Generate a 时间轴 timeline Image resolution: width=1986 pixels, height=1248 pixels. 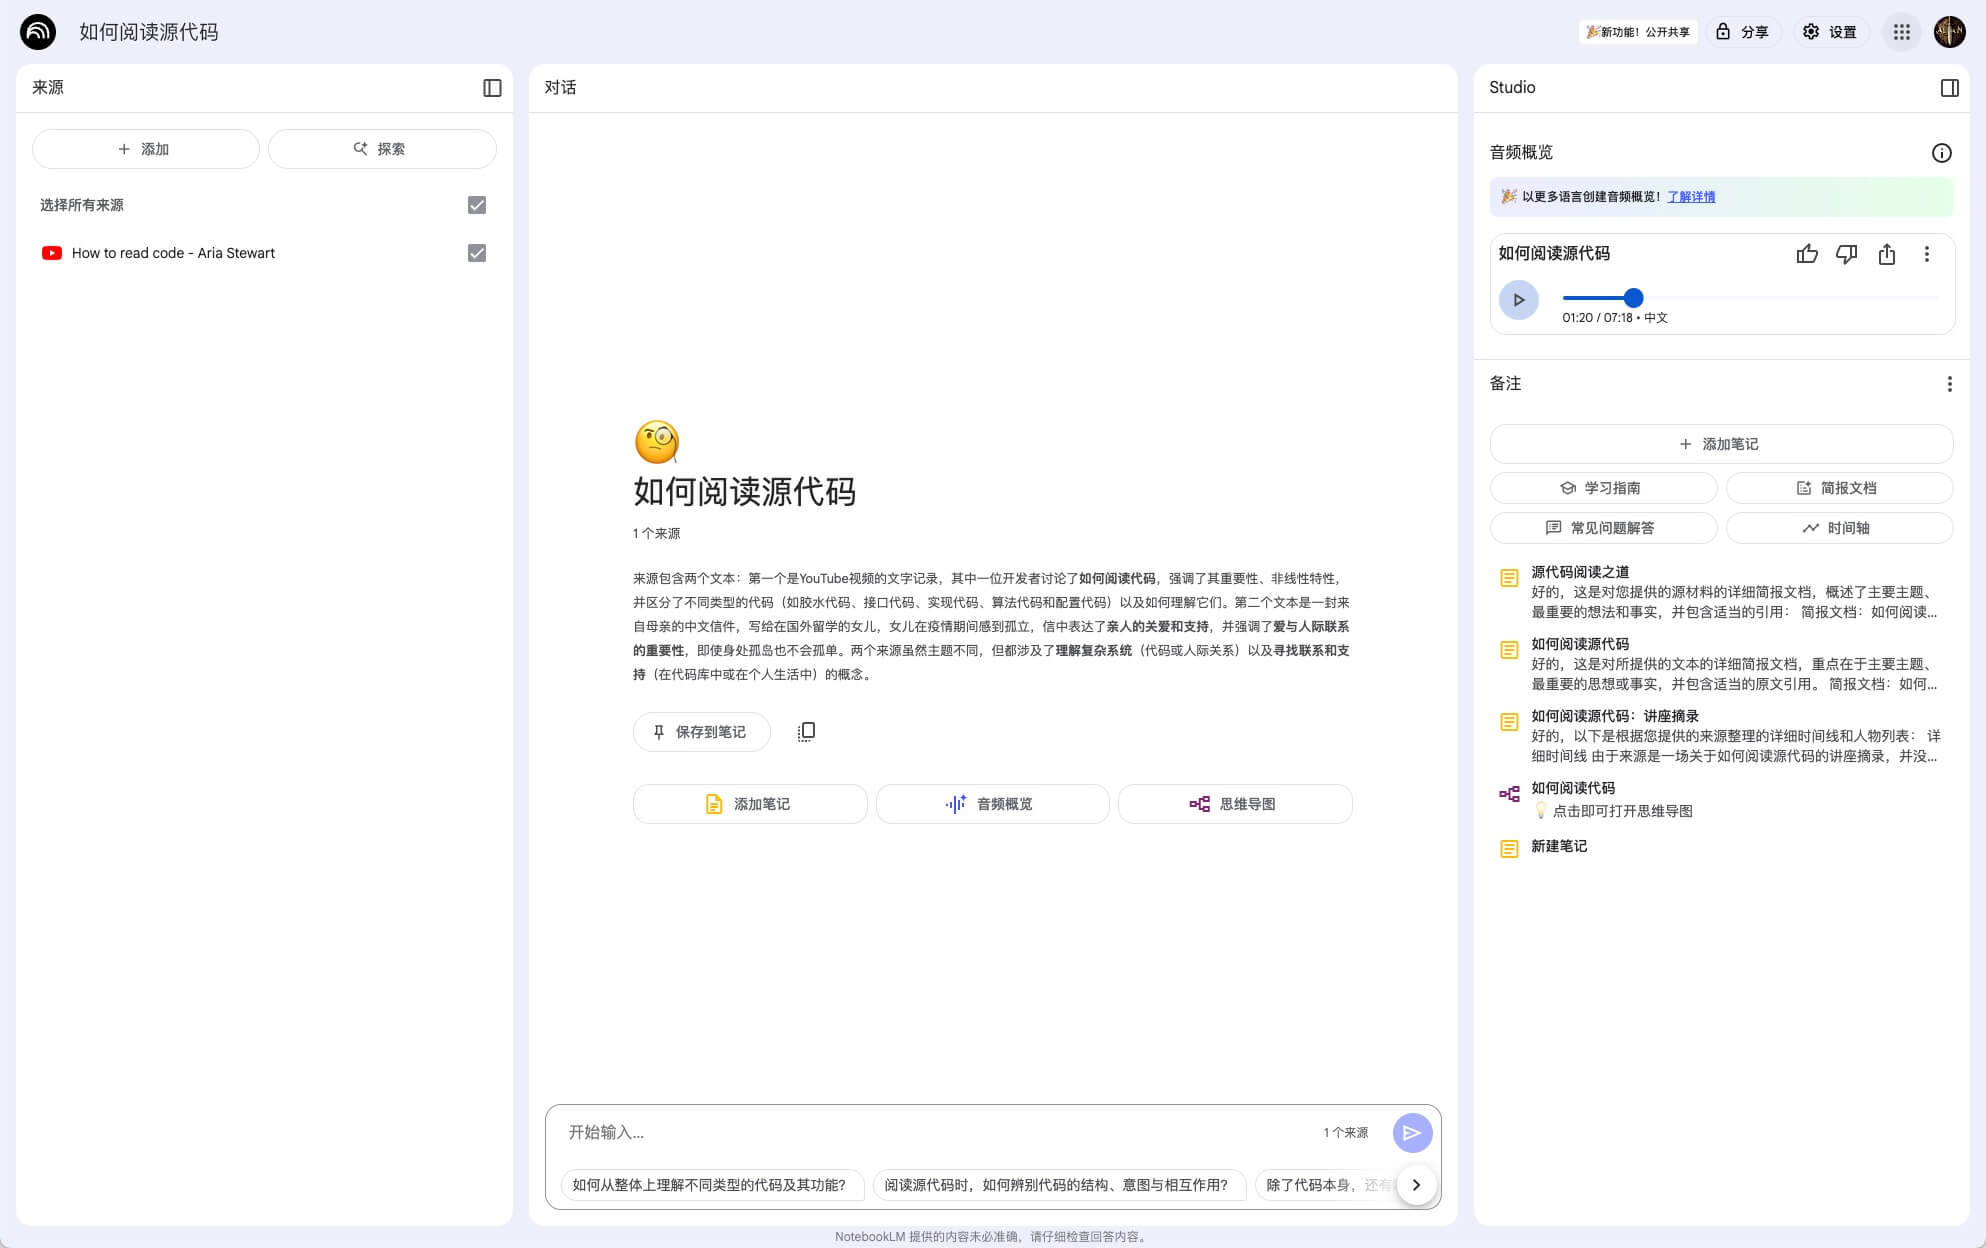pyautogui.click(x=1838, y=528)
